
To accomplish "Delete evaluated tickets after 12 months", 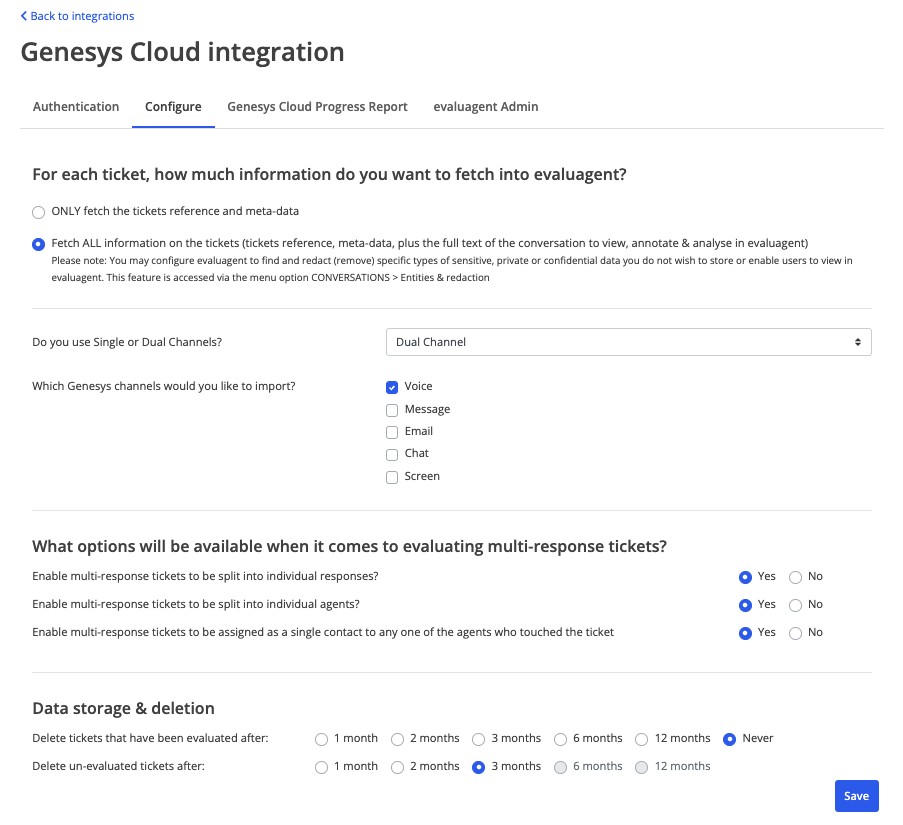I will [642, 739].
